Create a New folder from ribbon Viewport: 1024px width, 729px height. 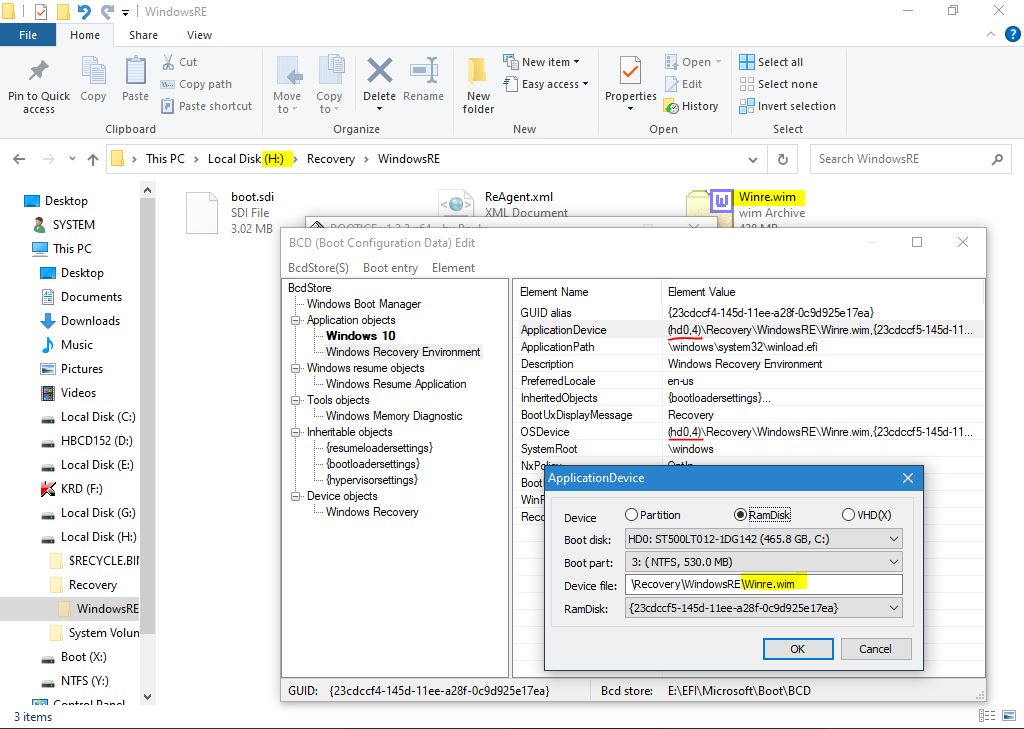[478, 74]
